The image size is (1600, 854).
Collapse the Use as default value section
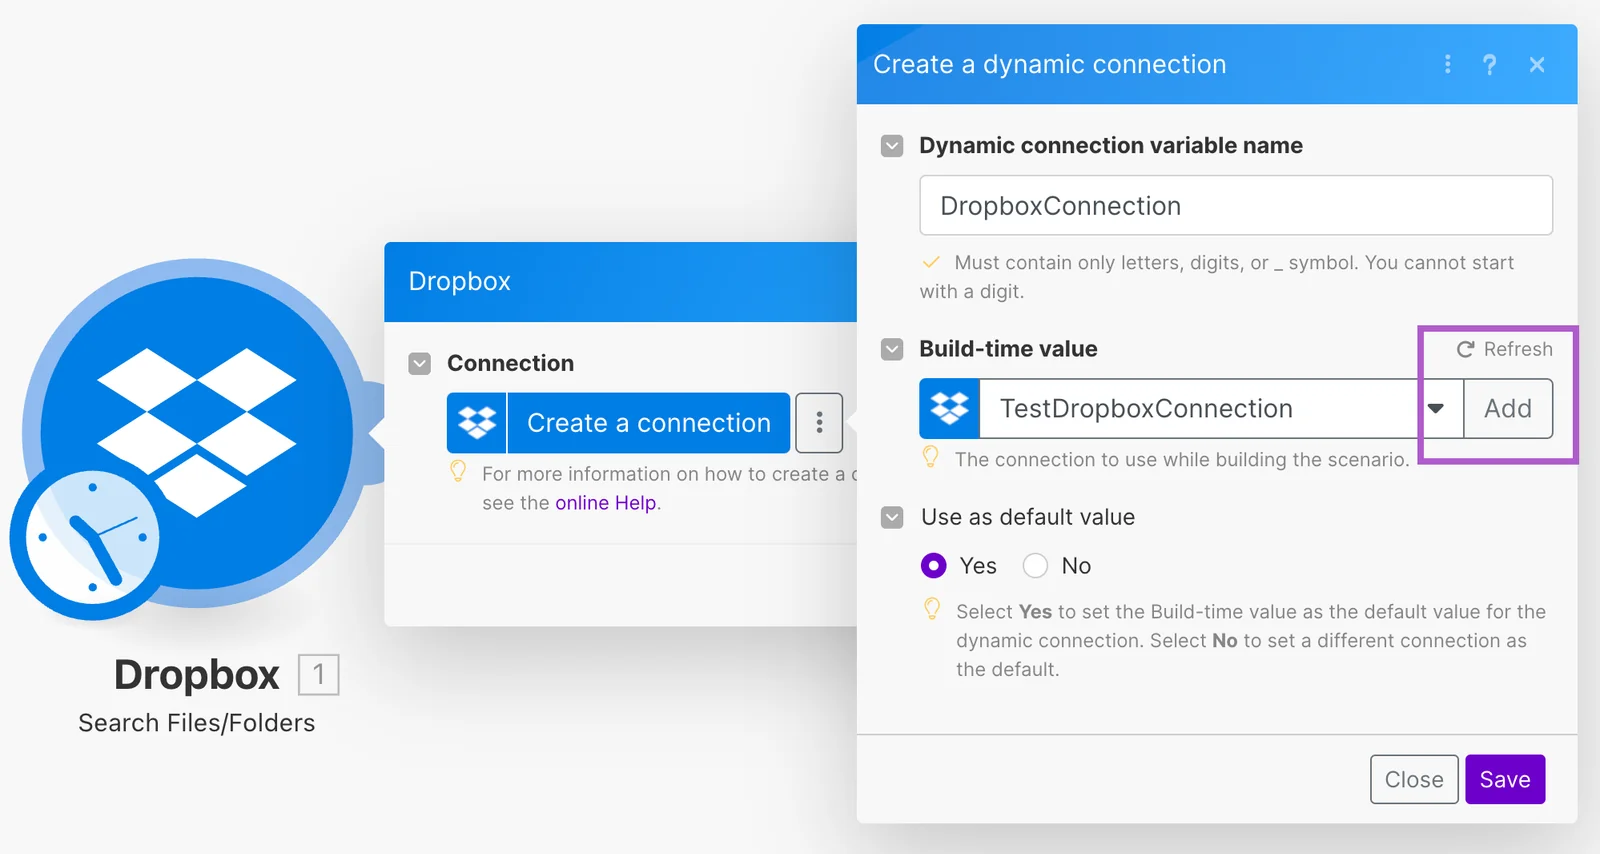[x=892, y=517]
